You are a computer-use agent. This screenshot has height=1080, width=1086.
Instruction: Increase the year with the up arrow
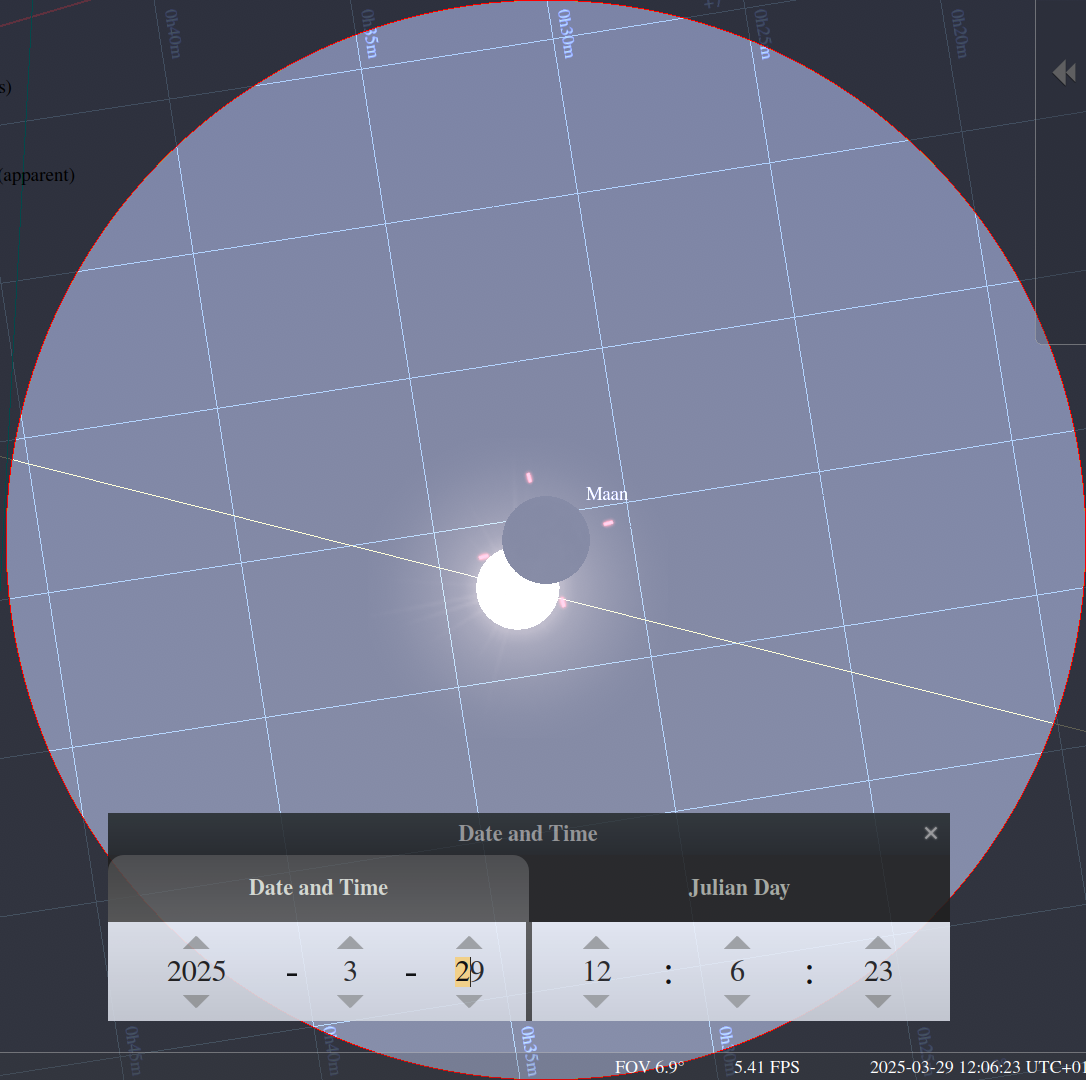(196, 943)
